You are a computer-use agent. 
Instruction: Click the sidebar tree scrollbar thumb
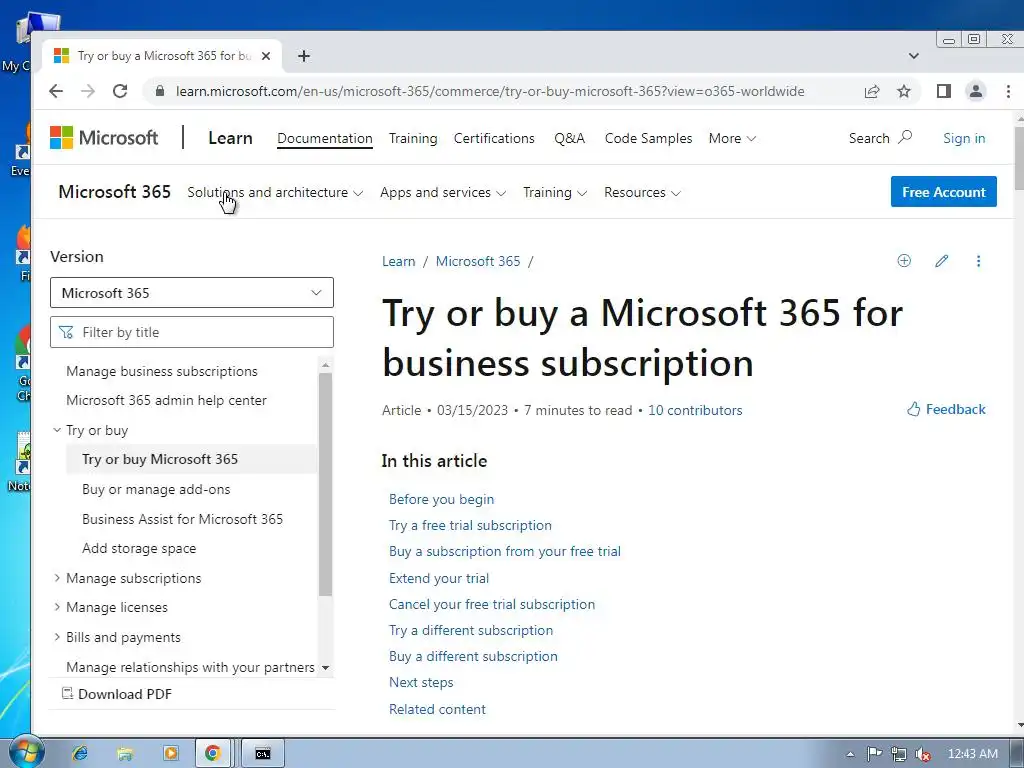[325, 484]
